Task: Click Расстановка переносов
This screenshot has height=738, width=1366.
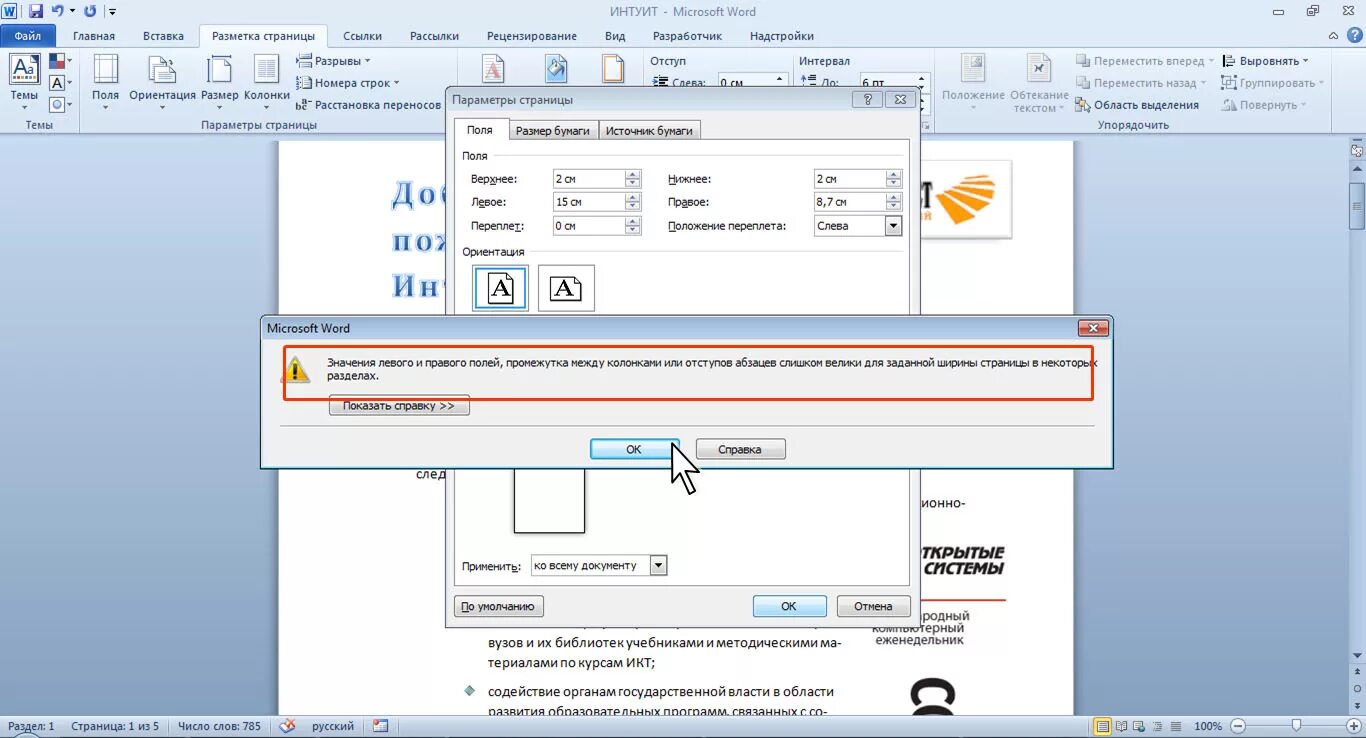Action: point(369,104)
